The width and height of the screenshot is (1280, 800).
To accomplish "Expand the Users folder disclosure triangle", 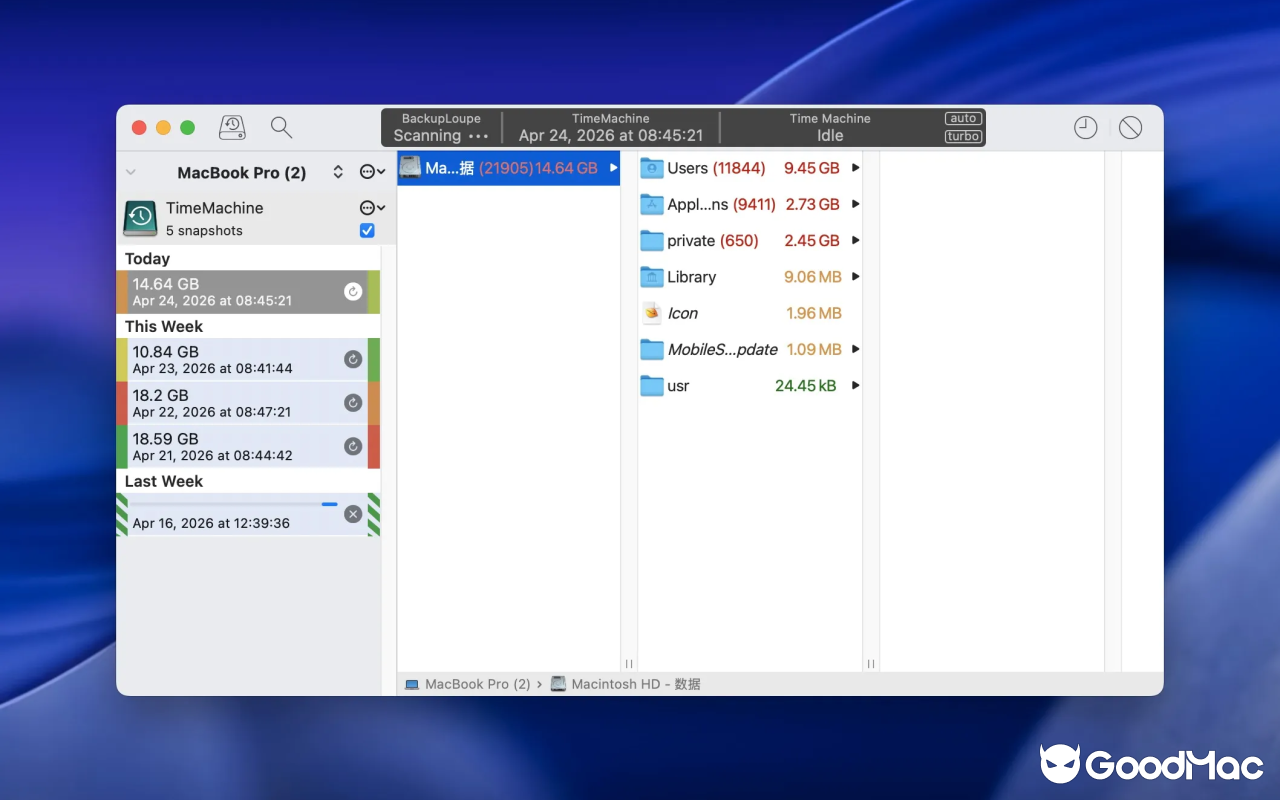I will coord(856,167).
